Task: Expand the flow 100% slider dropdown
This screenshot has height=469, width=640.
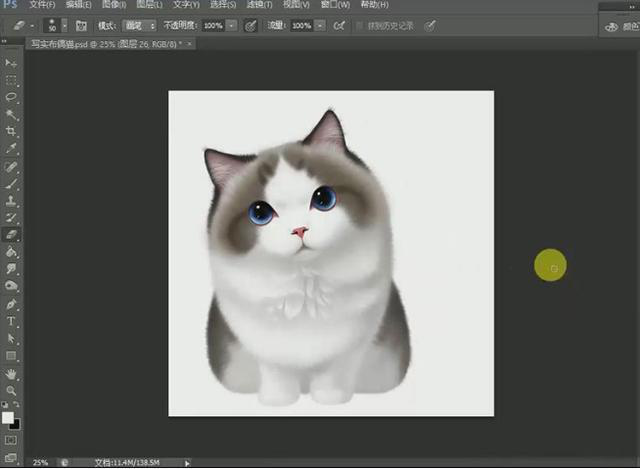Action: tap(321, 25)
